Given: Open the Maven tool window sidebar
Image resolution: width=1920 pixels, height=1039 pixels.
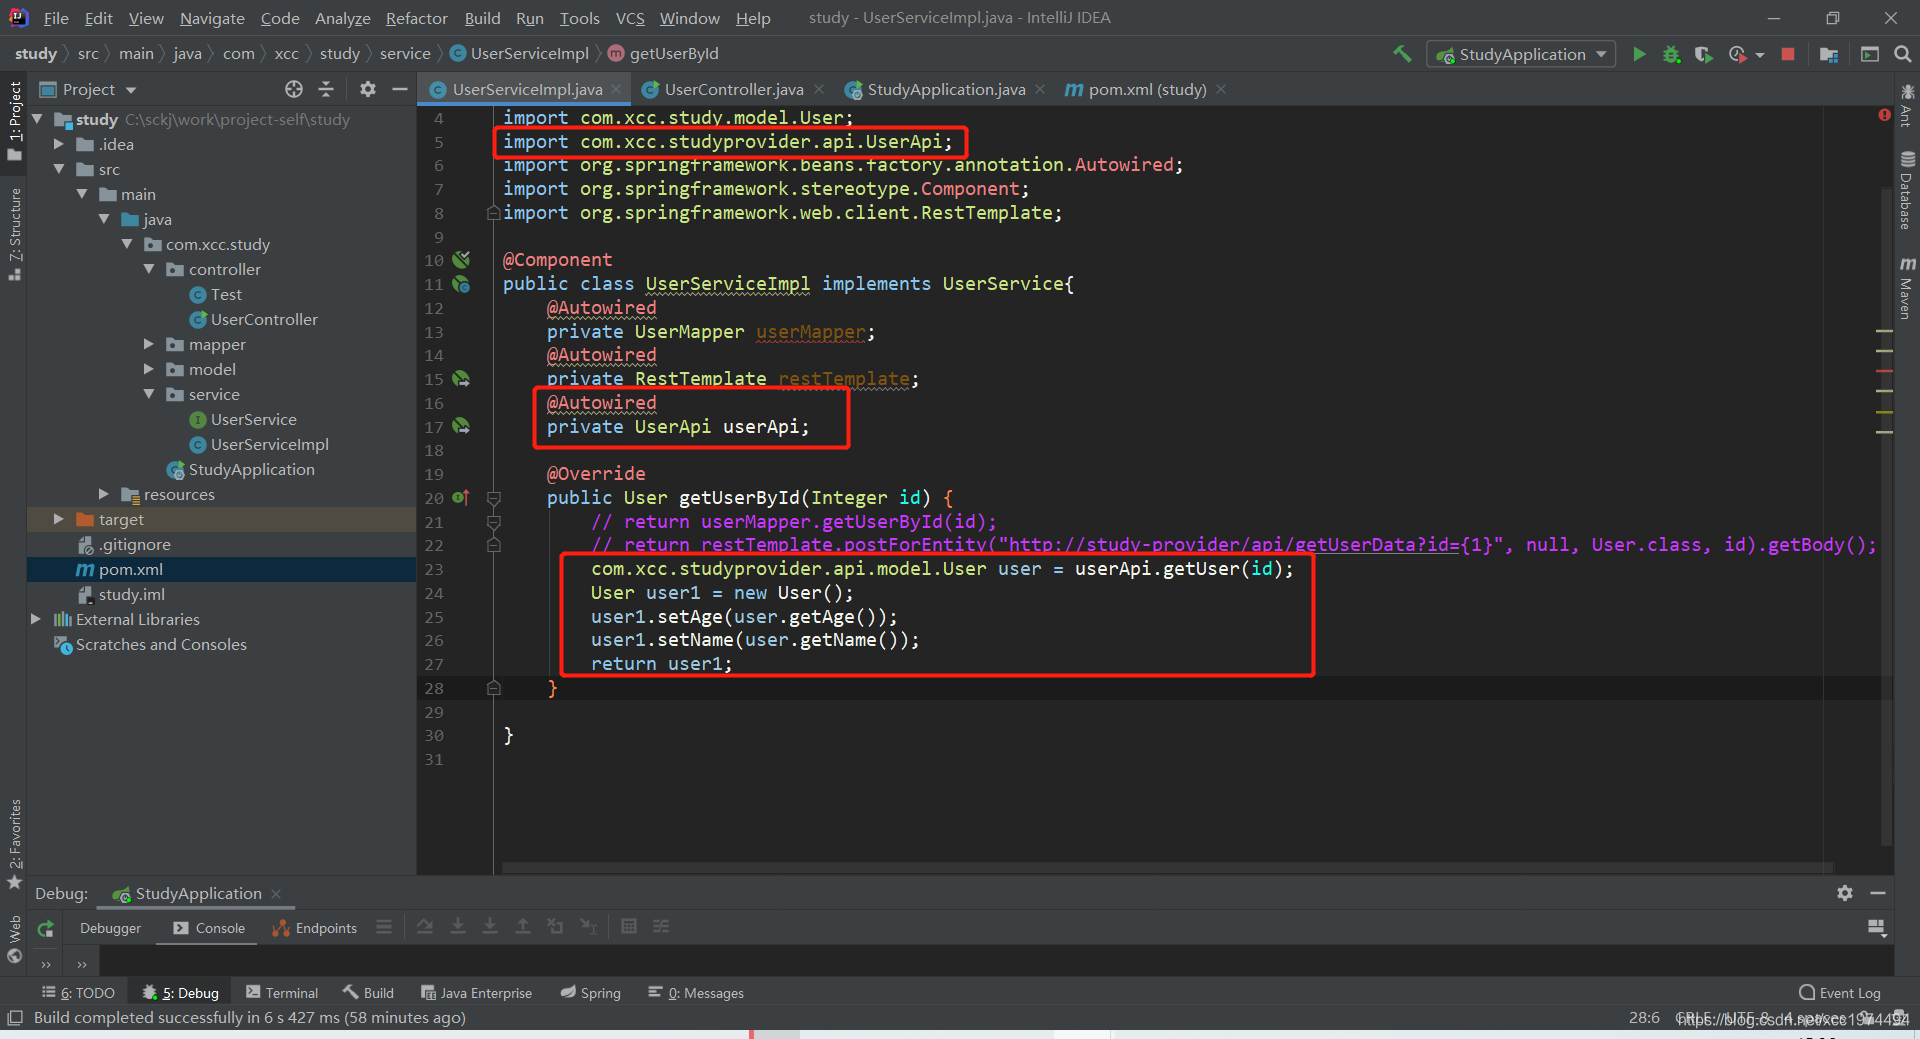Looking at the screenshot, I should (x=1907, y=288).
